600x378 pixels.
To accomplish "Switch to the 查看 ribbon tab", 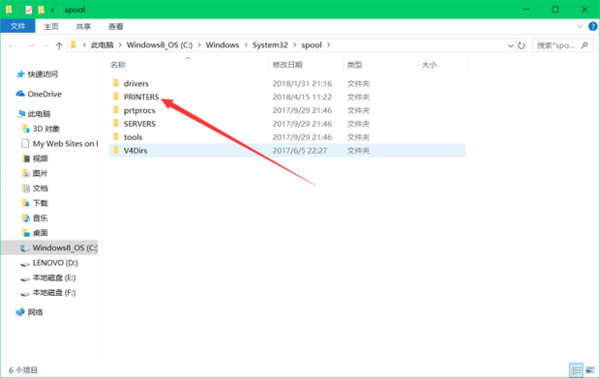I will [x=116, y=26].
